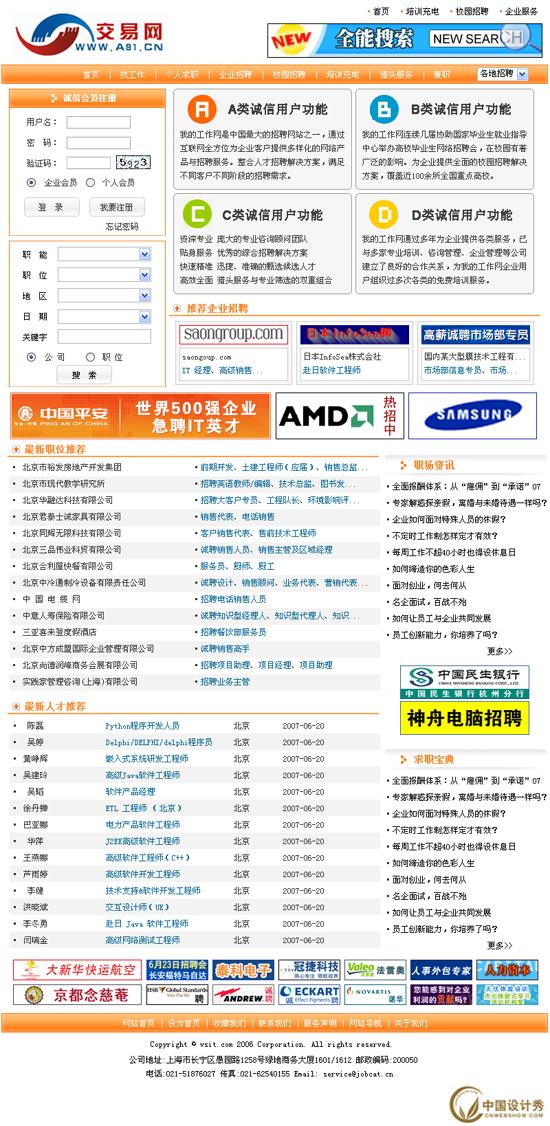
Task: Click the AMD 热招中 banner
Action: tap(340, 416)
